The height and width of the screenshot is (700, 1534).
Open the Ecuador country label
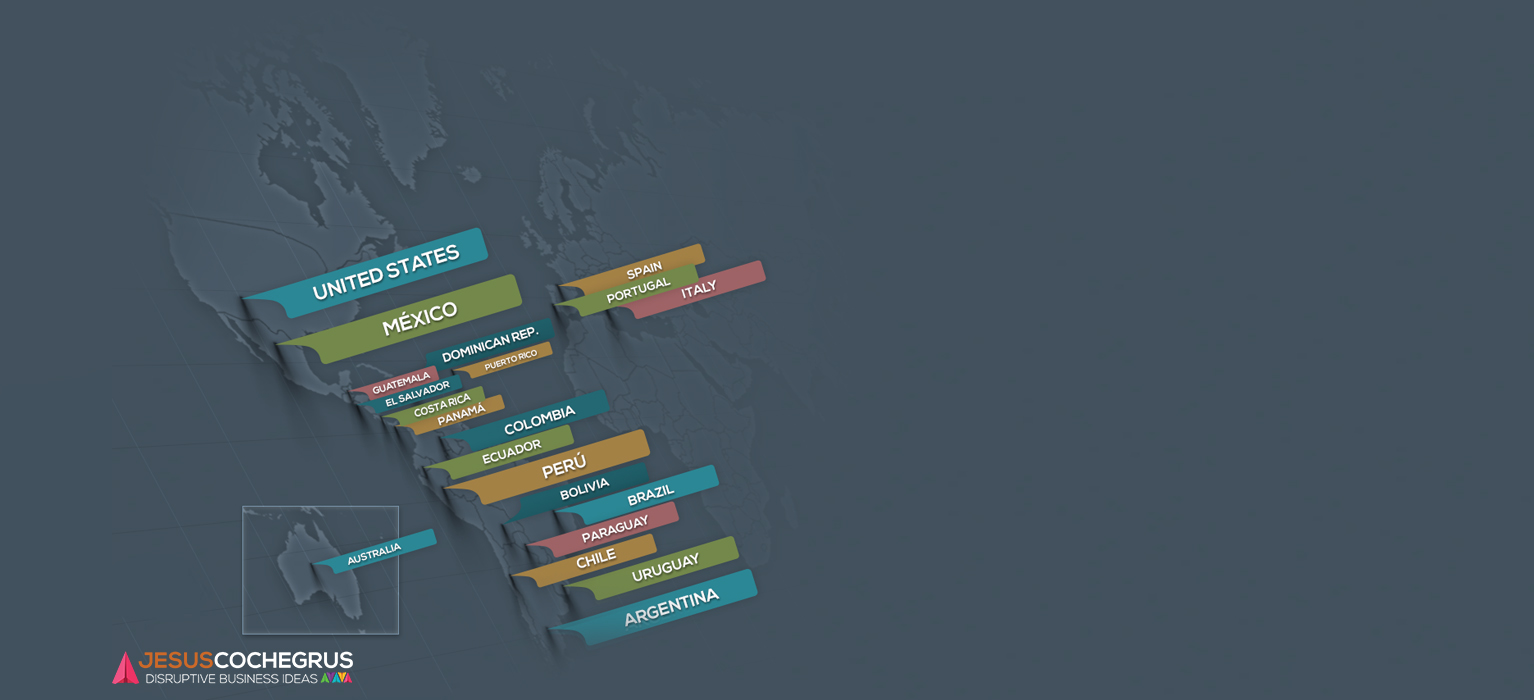511,451
